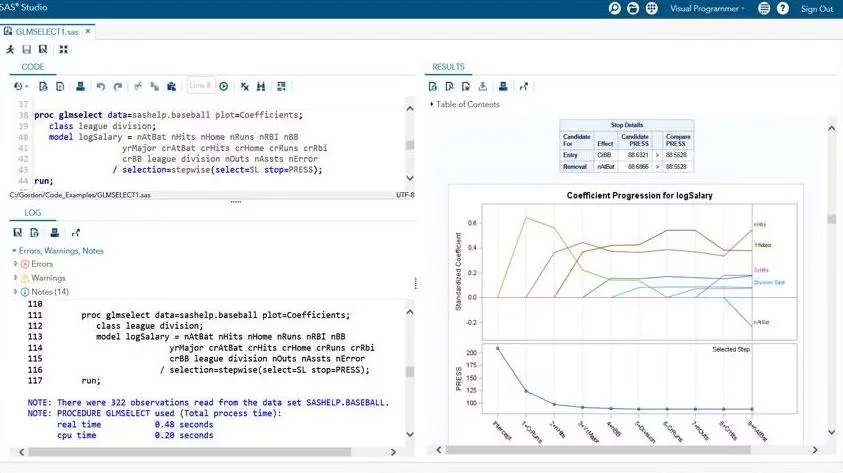Switch to the RESULTS tab
Screen dimensions: 843x473
448,67
